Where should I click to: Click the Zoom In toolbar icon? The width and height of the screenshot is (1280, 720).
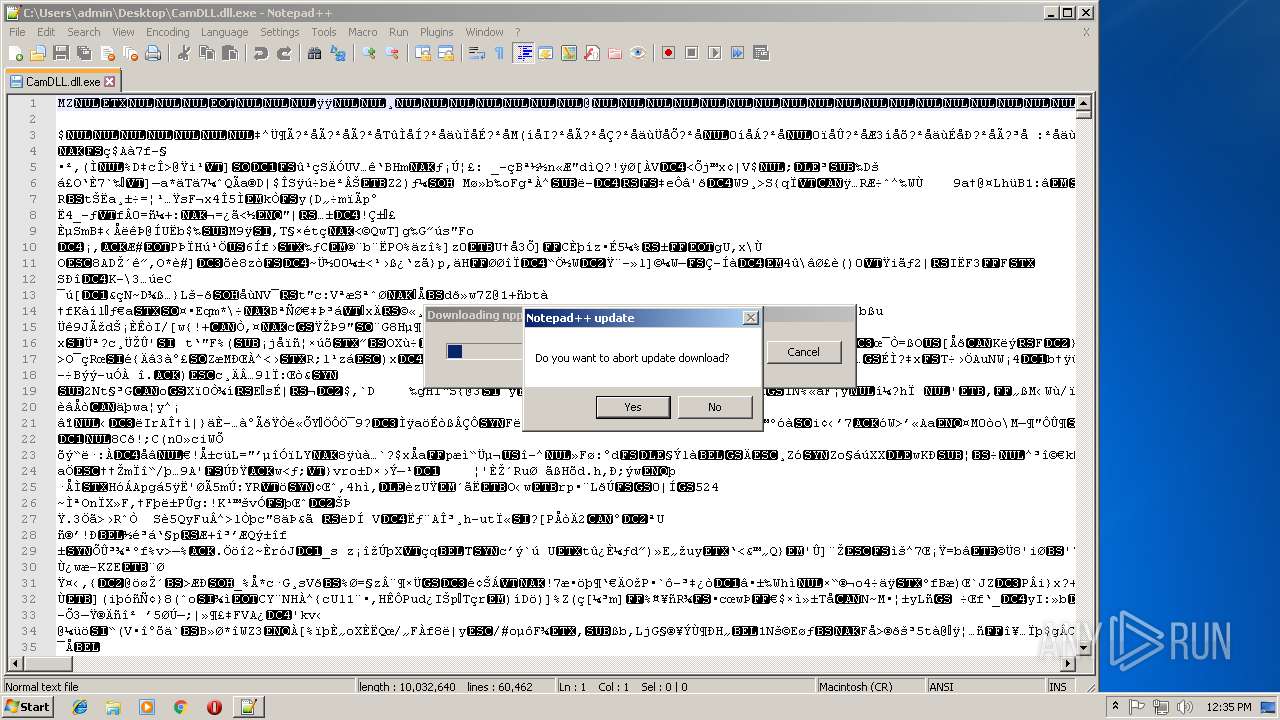tap(369, 53)
